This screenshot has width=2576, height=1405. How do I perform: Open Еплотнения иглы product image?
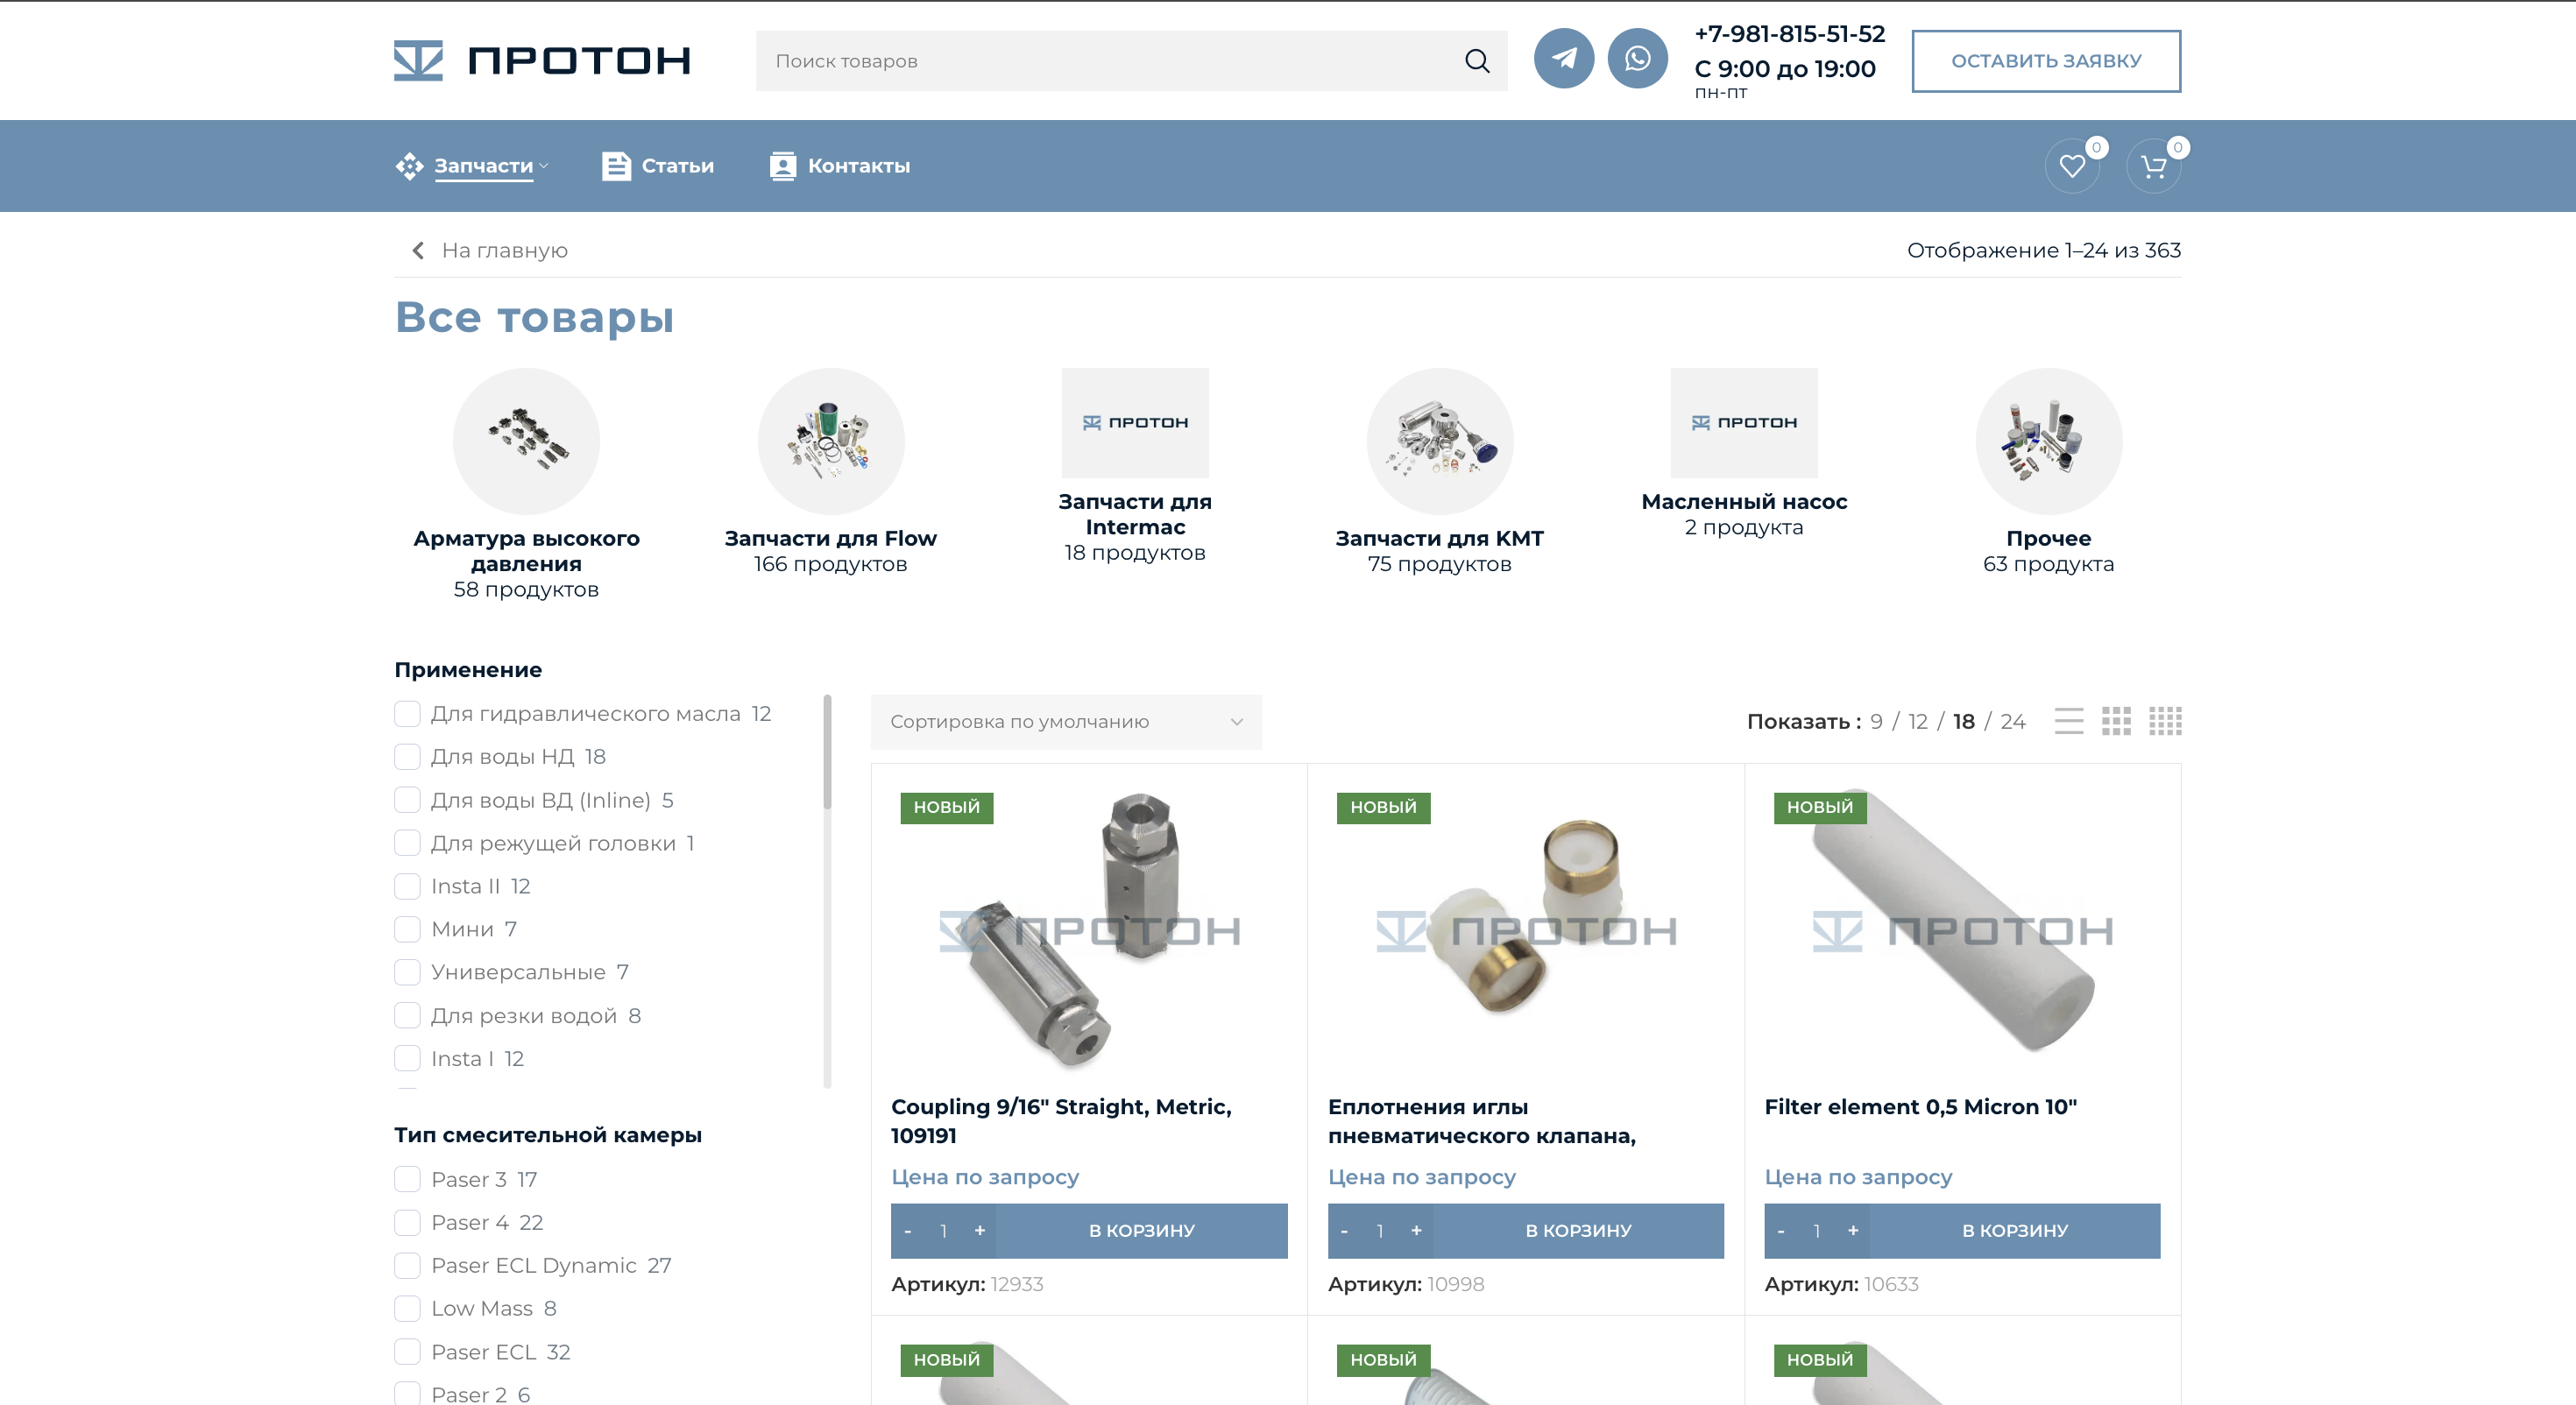click(x=1526, y=930)
